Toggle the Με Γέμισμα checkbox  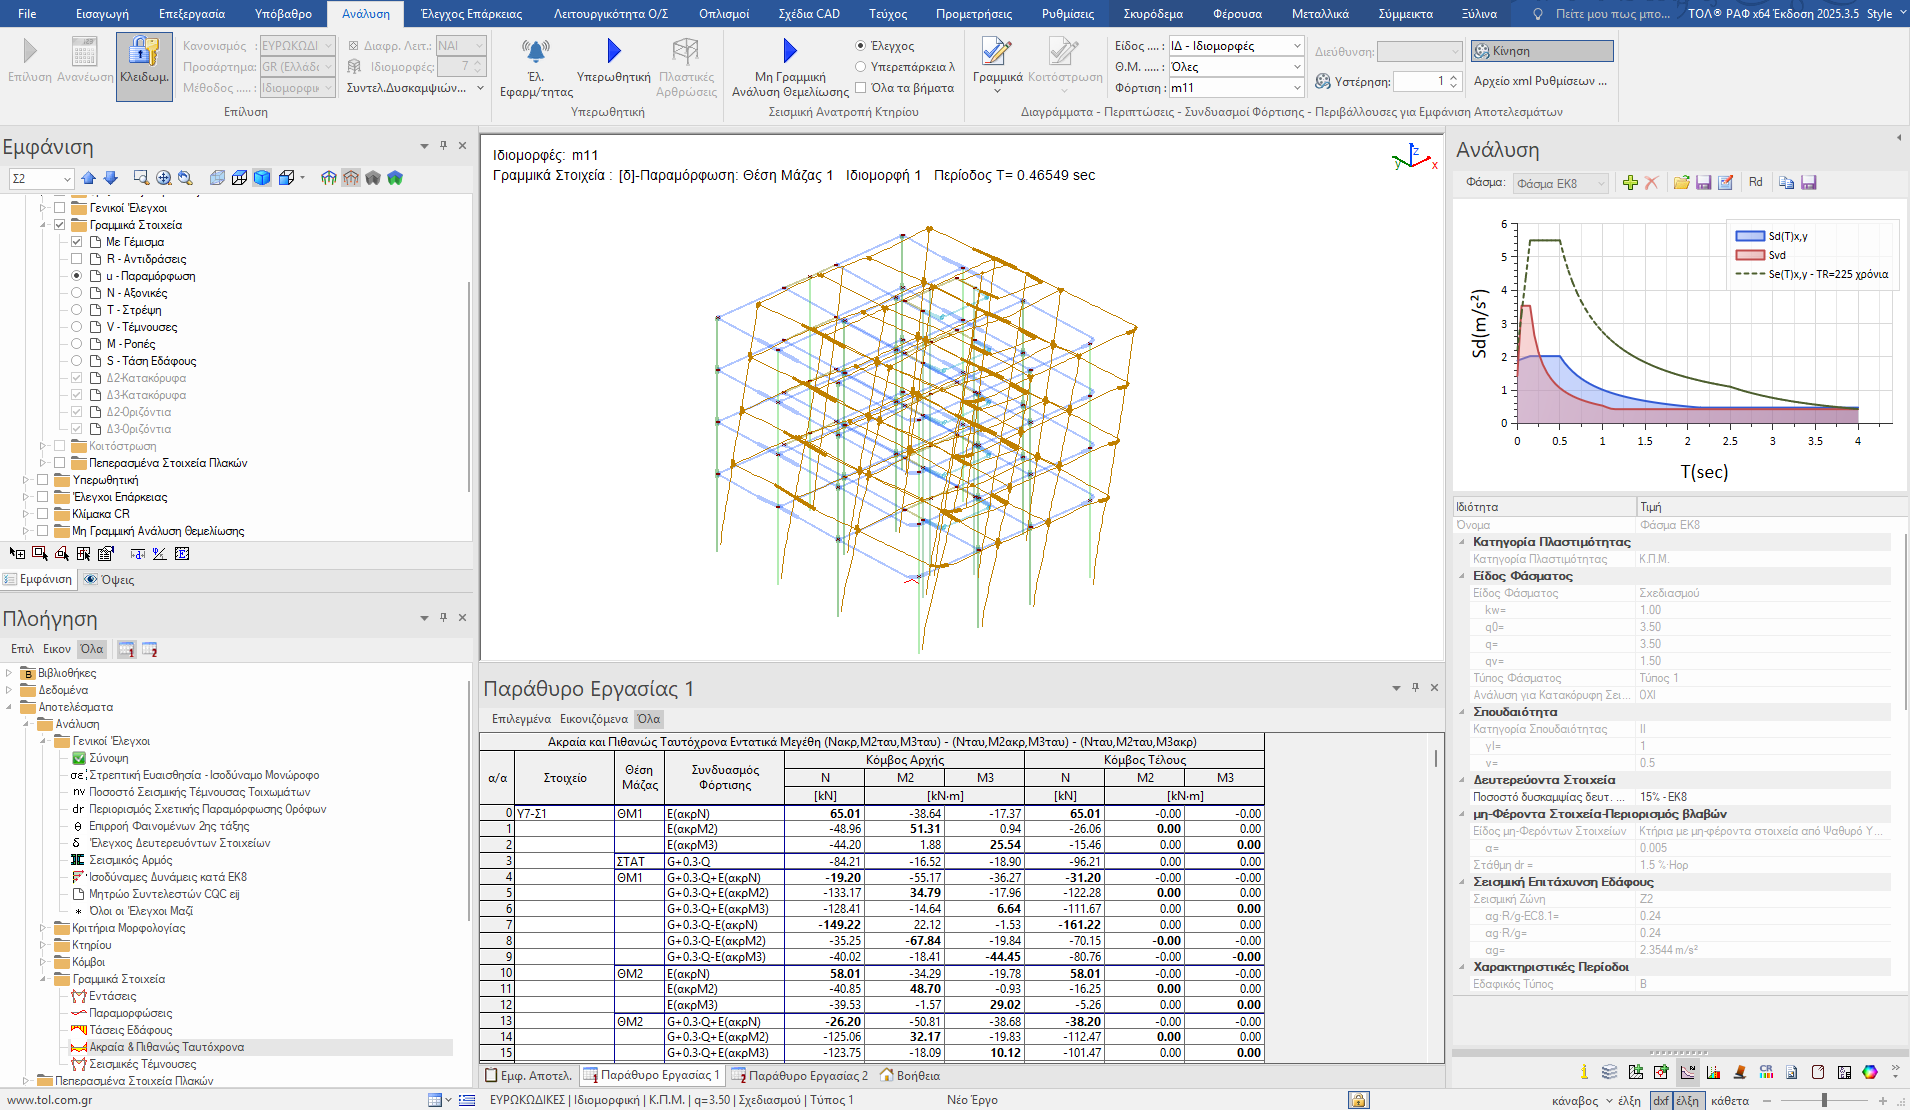(x=77, y=242)
